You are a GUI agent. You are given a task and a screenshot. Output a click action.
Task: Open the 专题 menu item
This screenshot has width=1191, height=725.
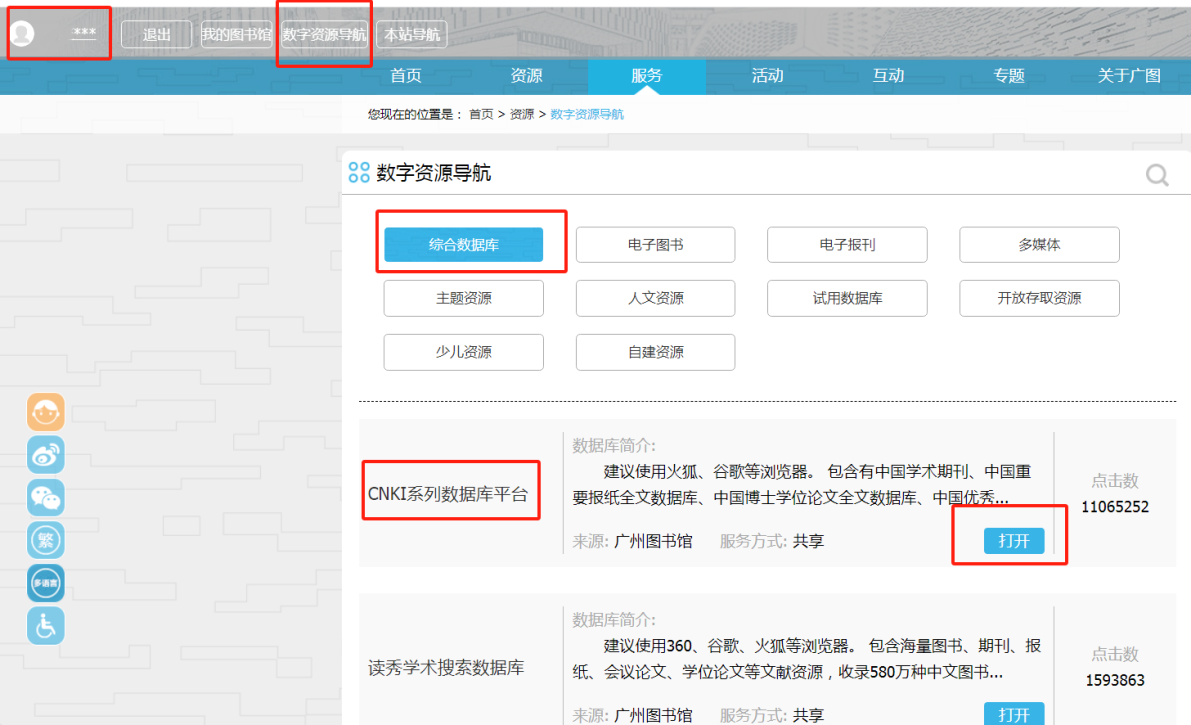pyautogui.click(x=1009, y=75)
